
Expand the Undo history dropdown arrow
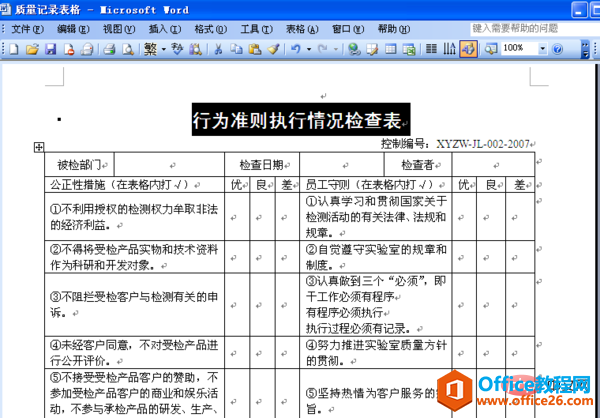click(309, 49)
